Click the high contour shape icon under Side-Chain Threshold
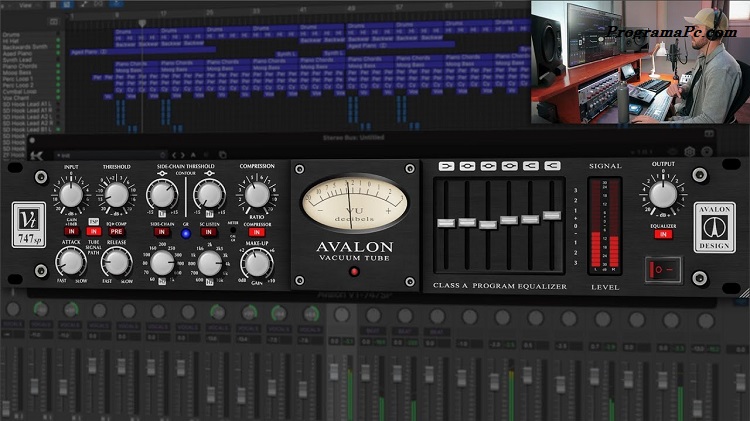Viewport: 750px width, 421px height. (x=209, y=173)
